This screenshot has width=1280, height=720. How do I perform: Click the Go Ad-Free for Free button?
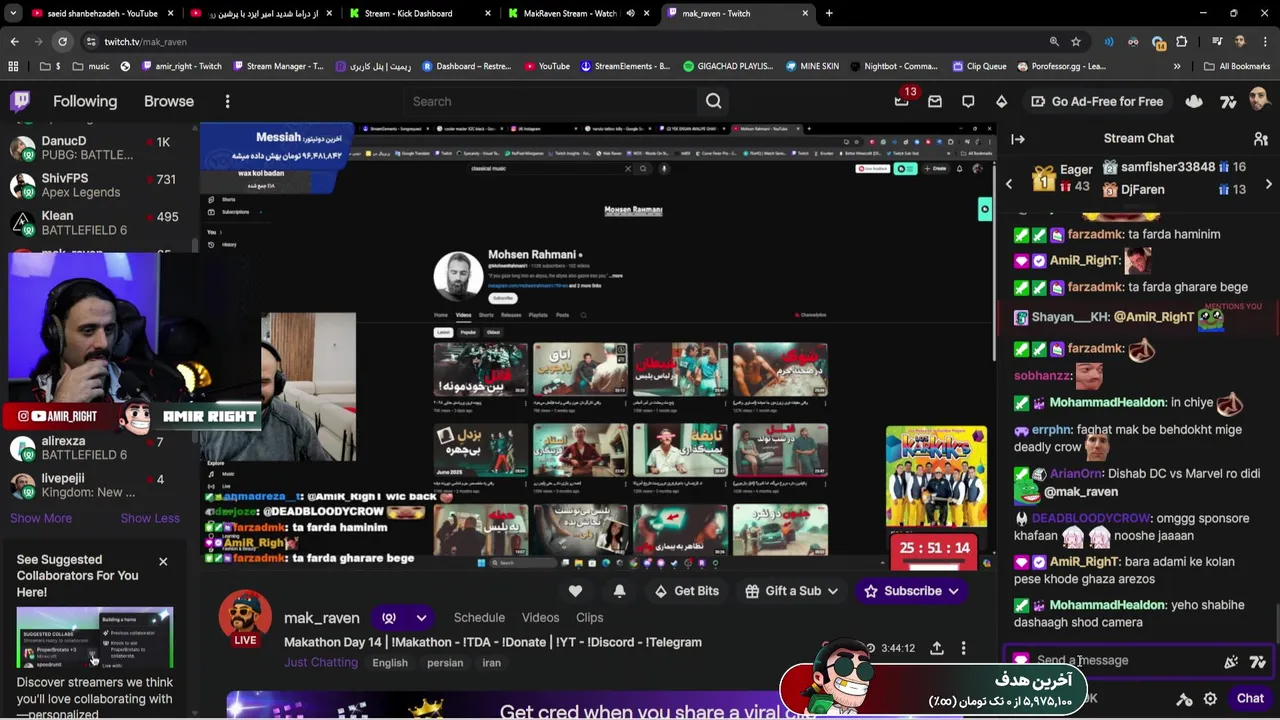coord(1097,101)
